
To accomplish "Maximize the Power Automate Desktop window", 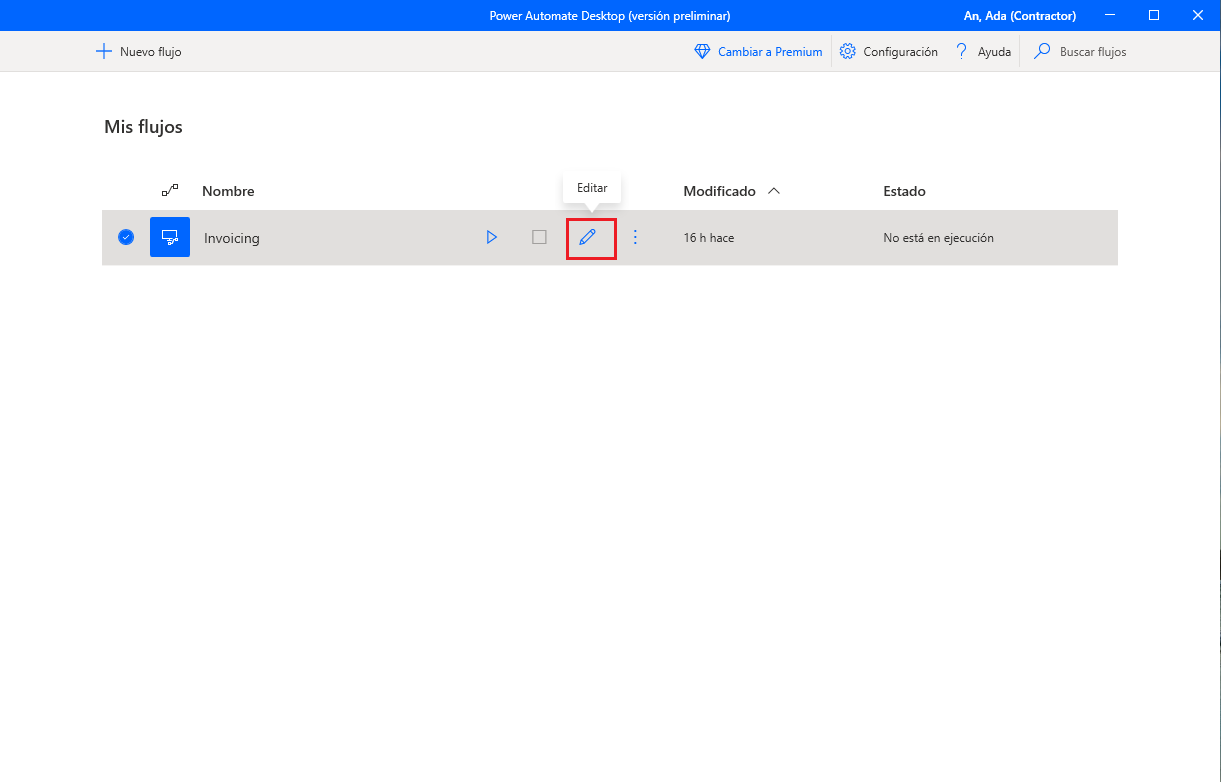I will (1154, 15).
